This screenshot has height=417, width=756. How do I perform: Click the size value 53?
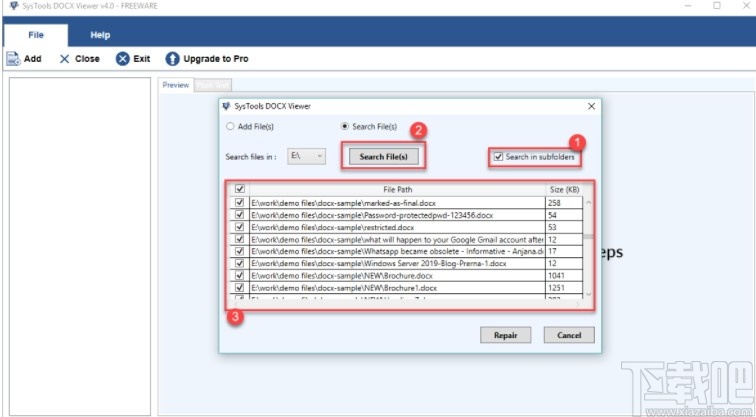(x=552, y=227)
